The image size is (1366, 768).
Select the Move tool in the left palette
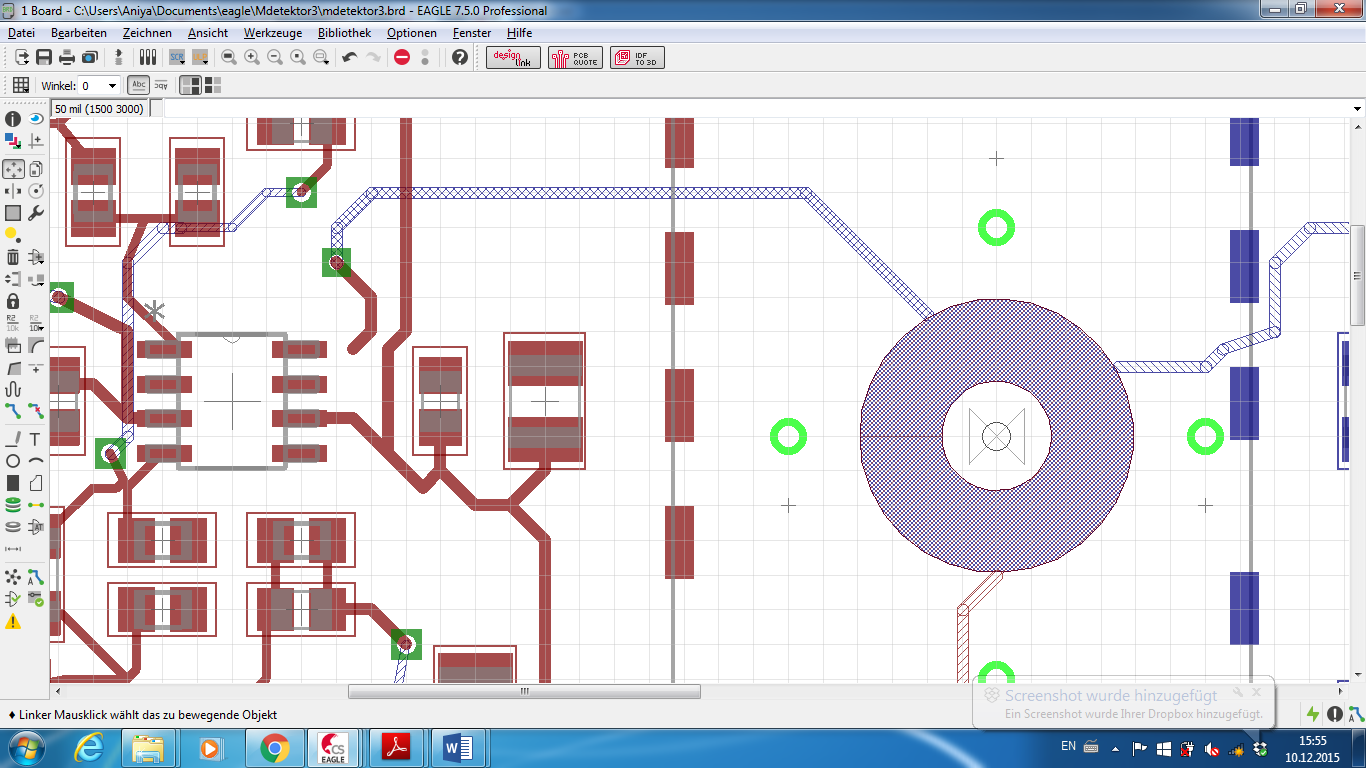coord(13,169)
